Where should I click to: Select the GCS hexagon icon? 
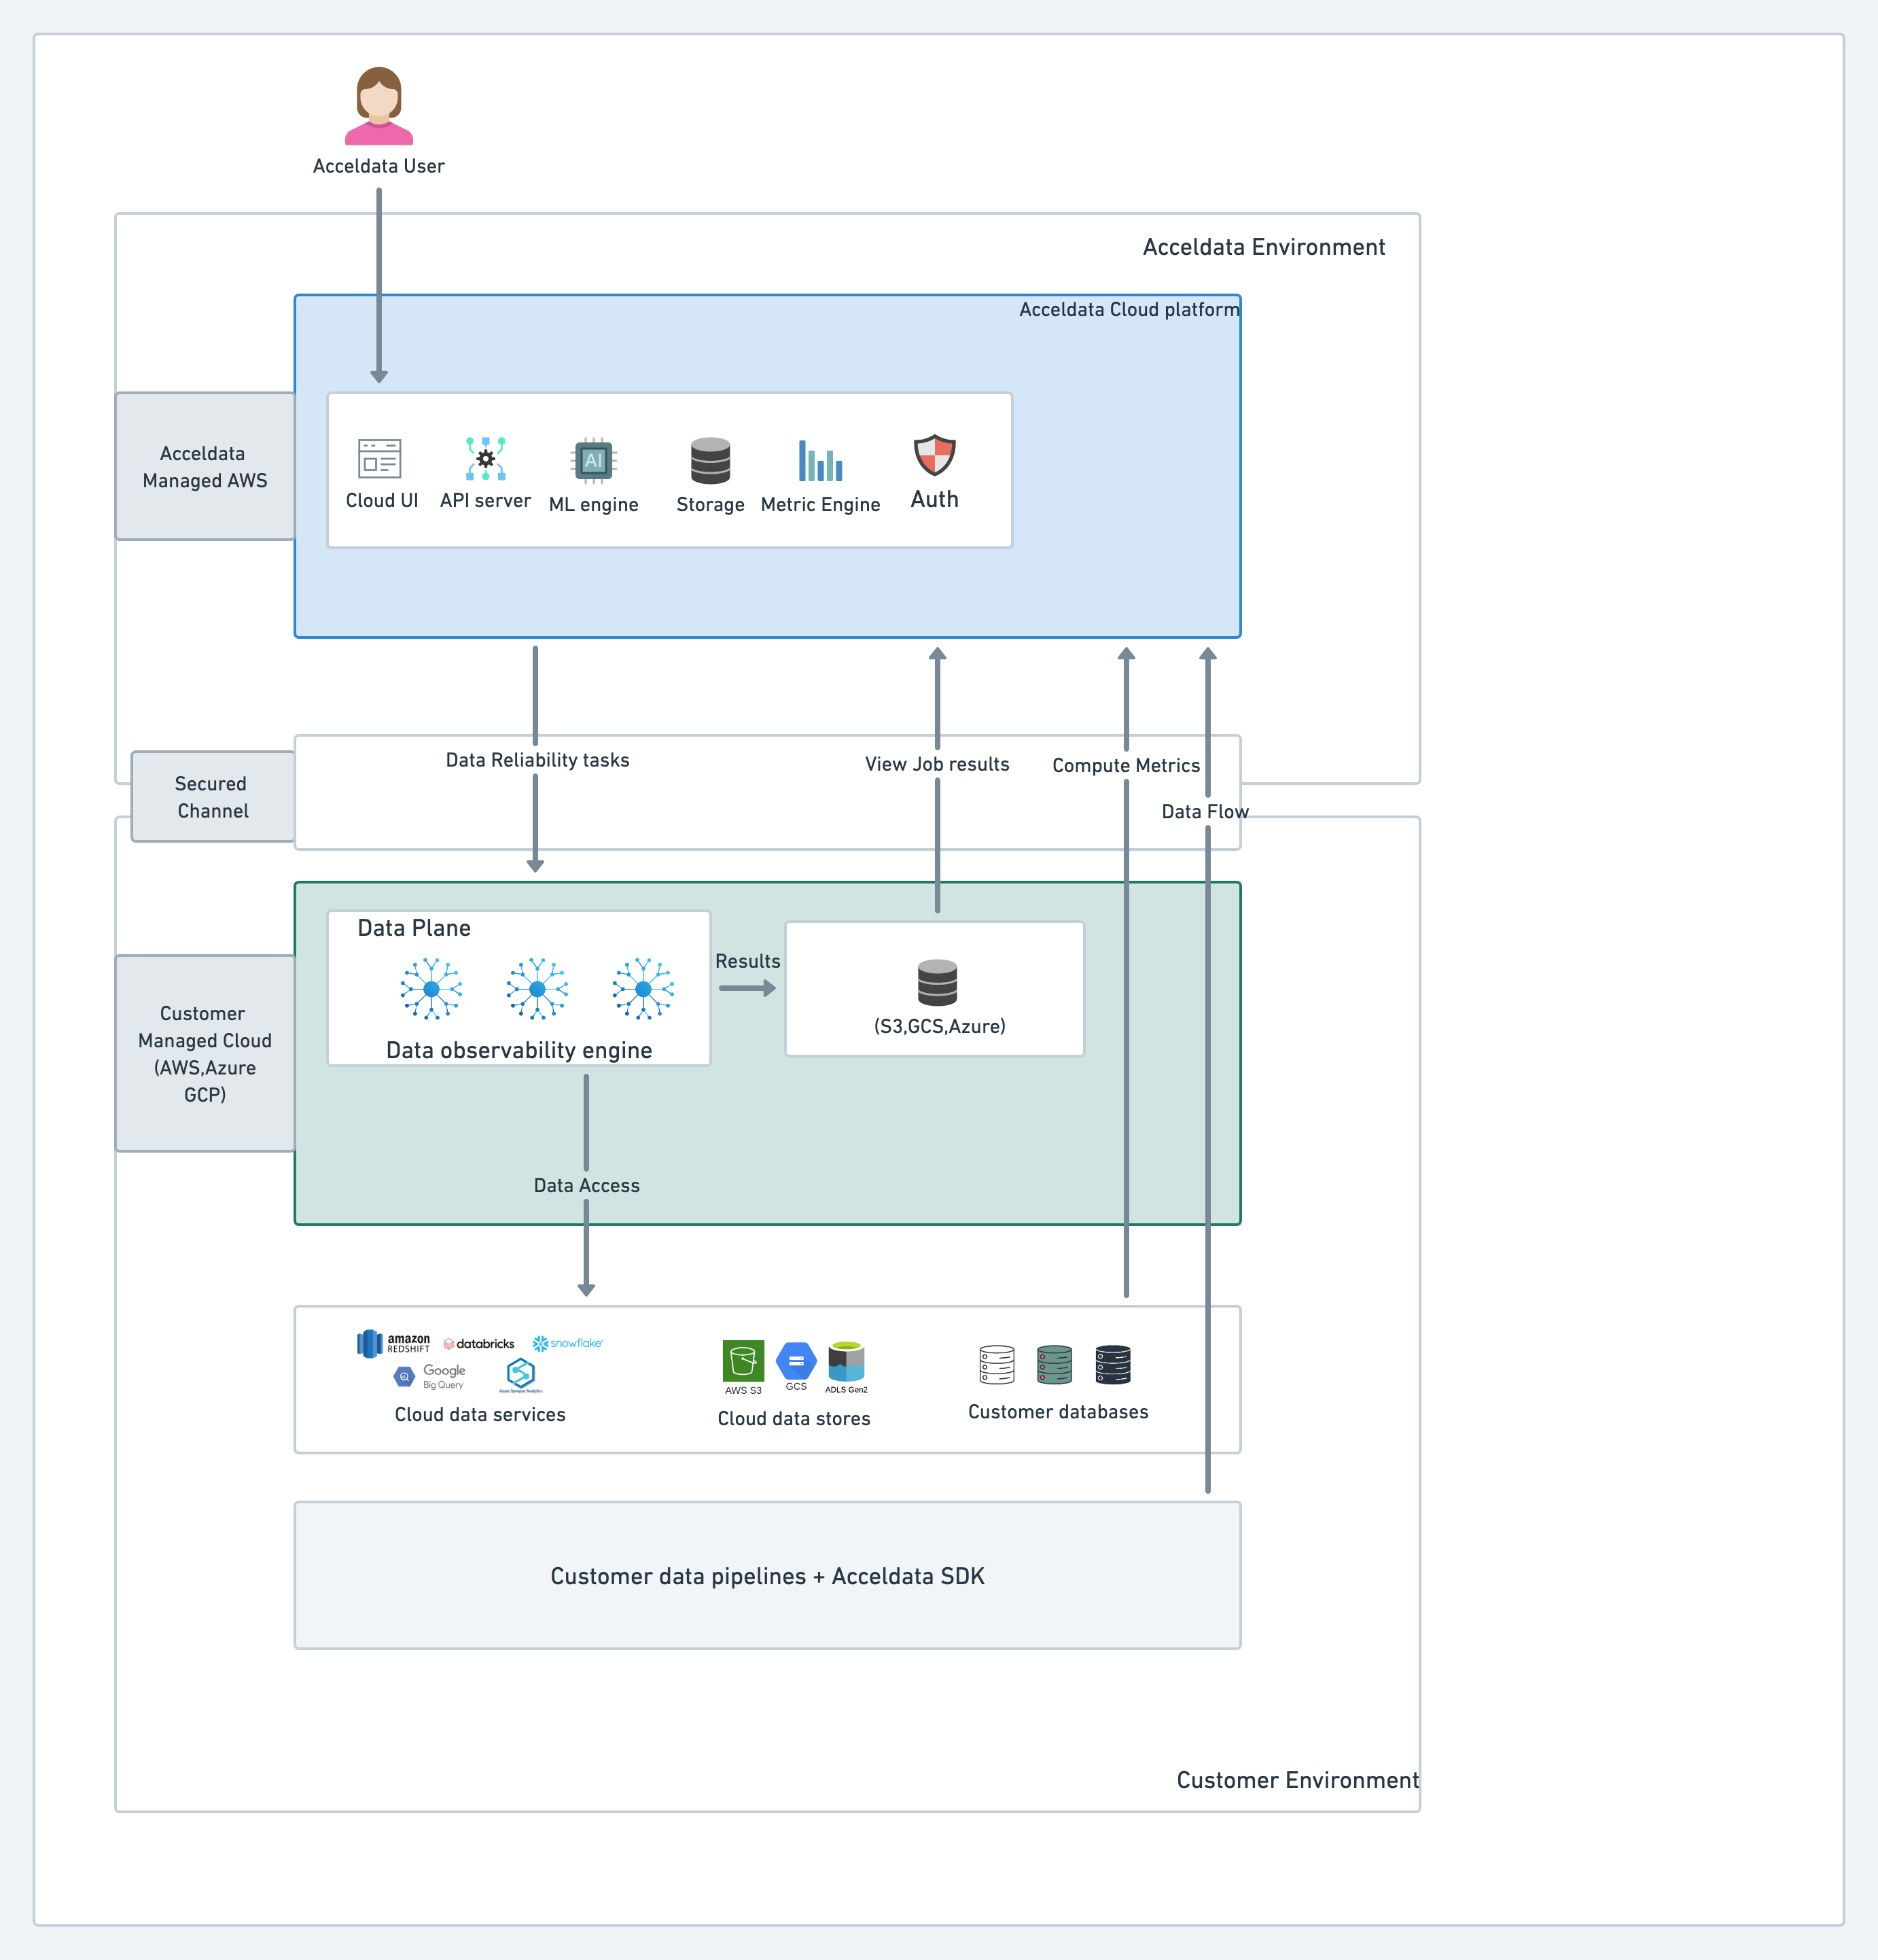(796, 1361)
